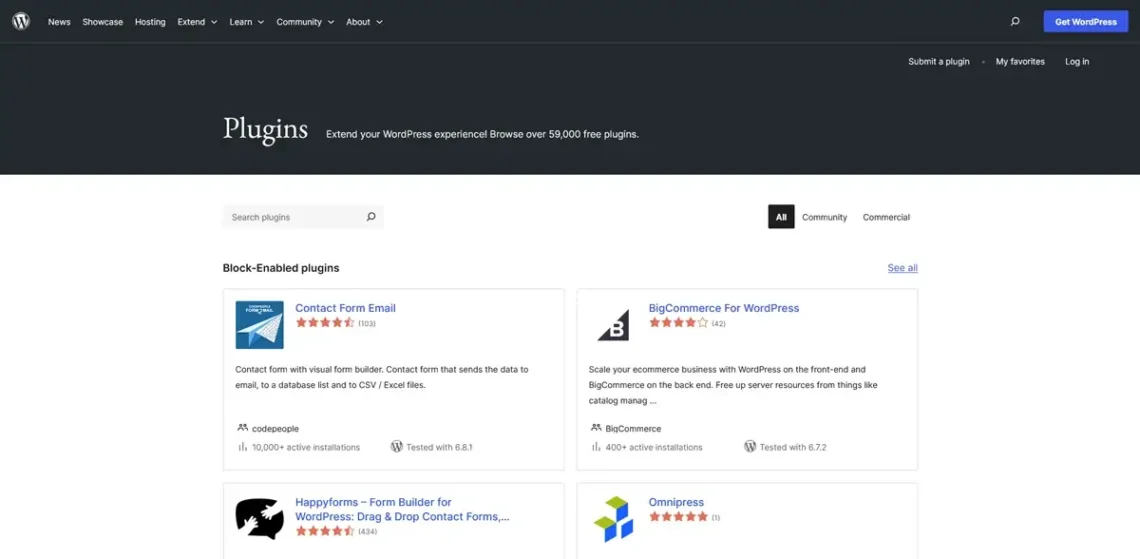1140x559 pixels.
Task: Open the Contact Form Email title link
Action: coord(345,307)
